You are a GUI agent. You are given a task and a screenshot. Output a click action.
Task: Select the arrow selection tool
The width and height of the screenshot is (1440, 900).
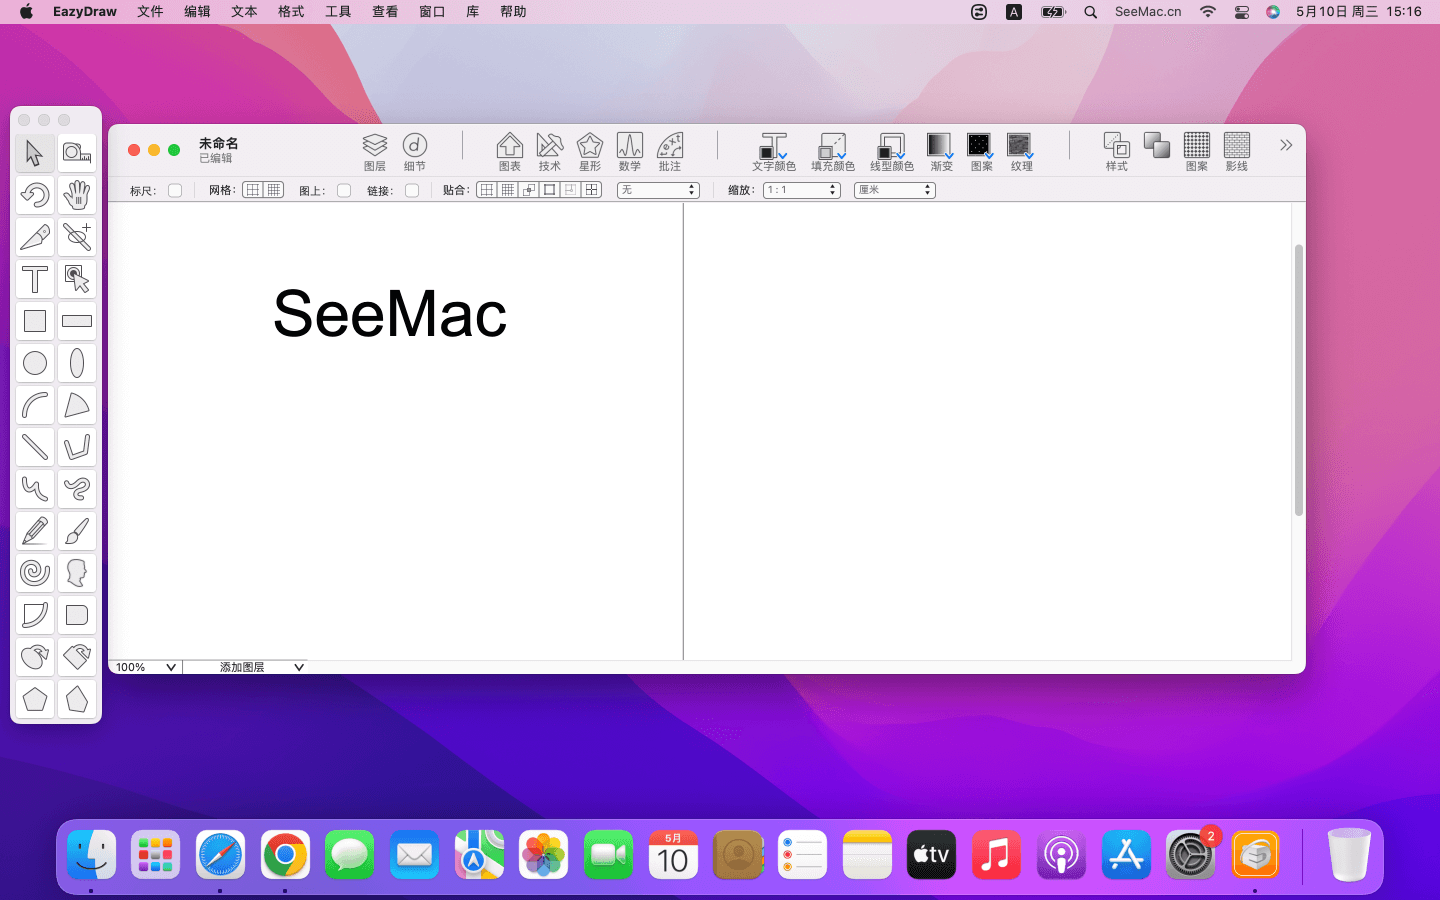34,153
